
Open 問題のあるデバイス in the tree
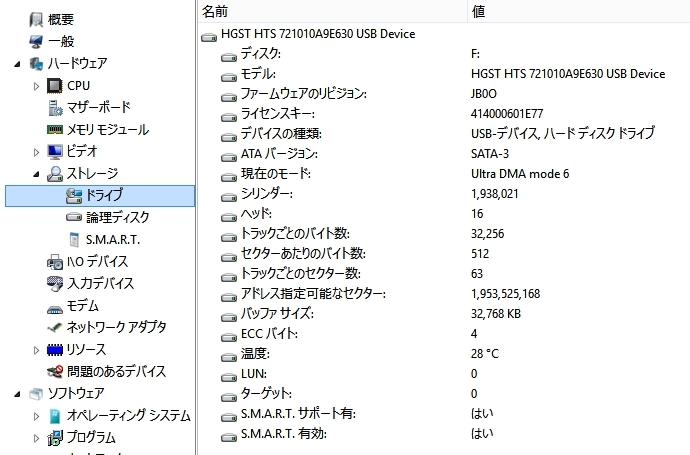pyautogui.click(x=116, y=372)
